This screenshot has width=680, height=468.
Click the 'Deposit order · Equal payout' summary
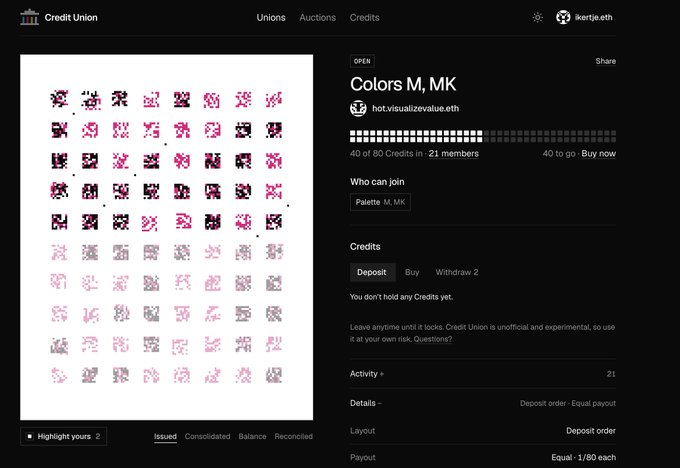click(568, 403)
